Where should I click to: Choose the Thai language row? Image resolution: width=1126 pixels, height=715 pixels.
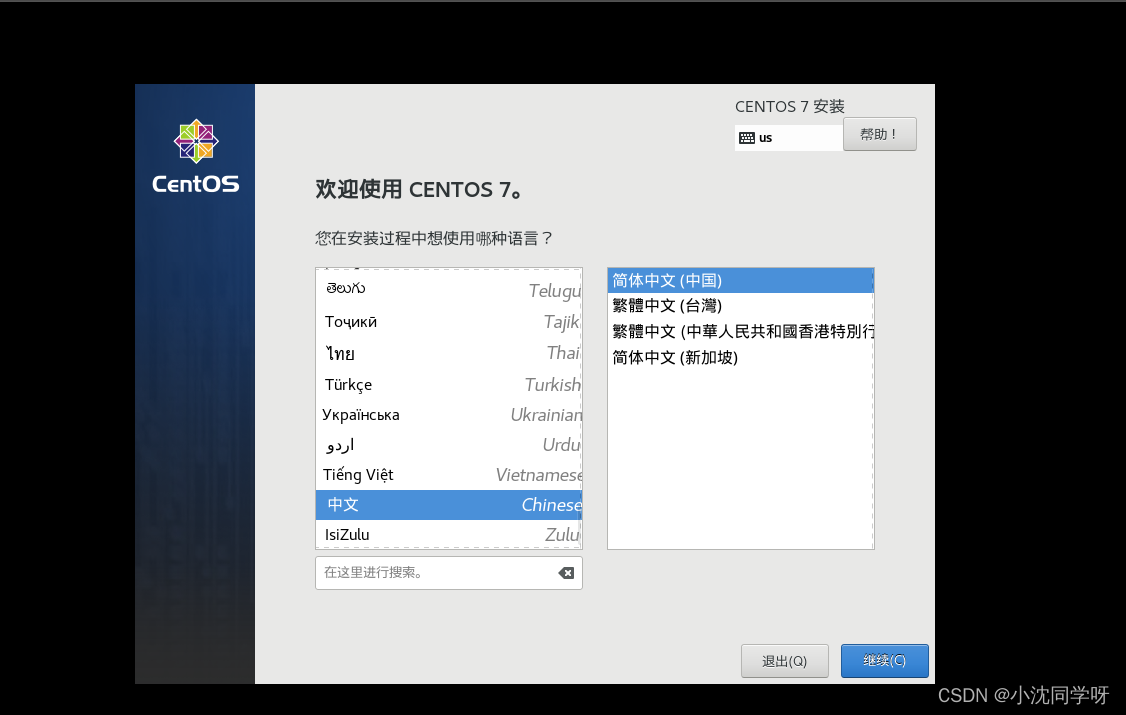pyautogui.click(x=449, y=352)
